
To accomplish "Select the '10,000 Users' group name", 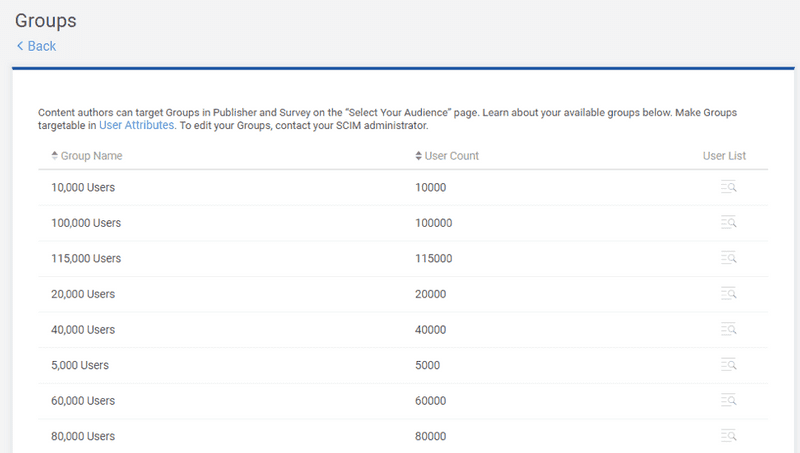I will coord(83,187).
